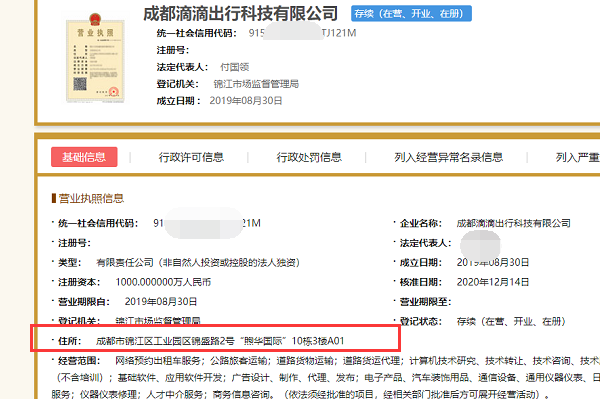Click the 营业期限至 field label
This screenshot has height=399, width=600.
click(426, 301)
